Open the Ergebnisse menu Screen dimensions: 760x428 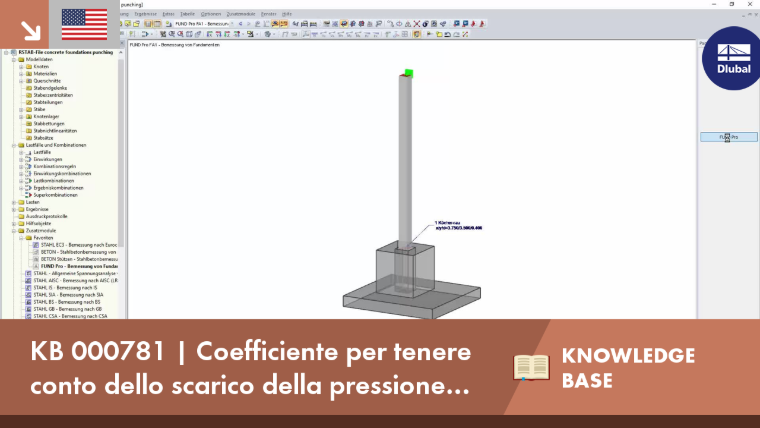pos(145,14)
